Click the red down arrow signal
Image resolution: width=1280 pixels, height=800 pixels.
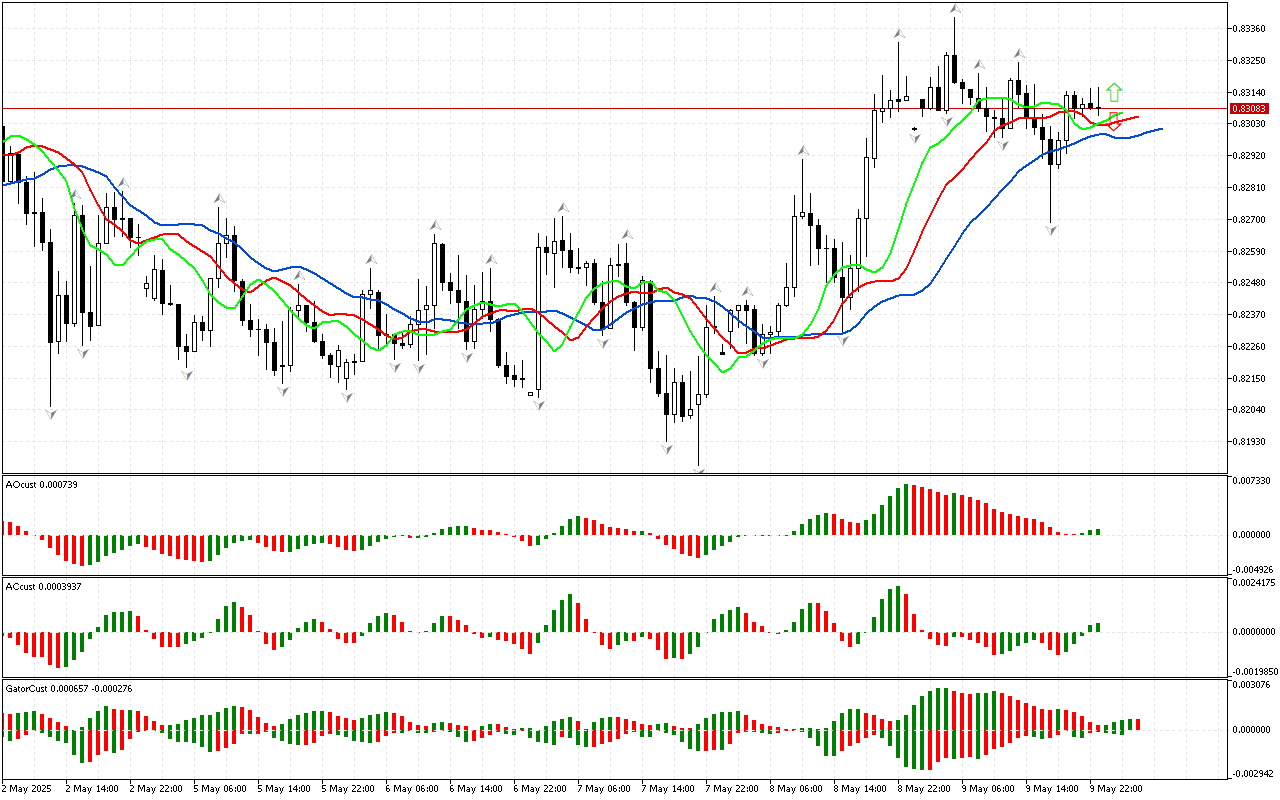(1113, 122)
